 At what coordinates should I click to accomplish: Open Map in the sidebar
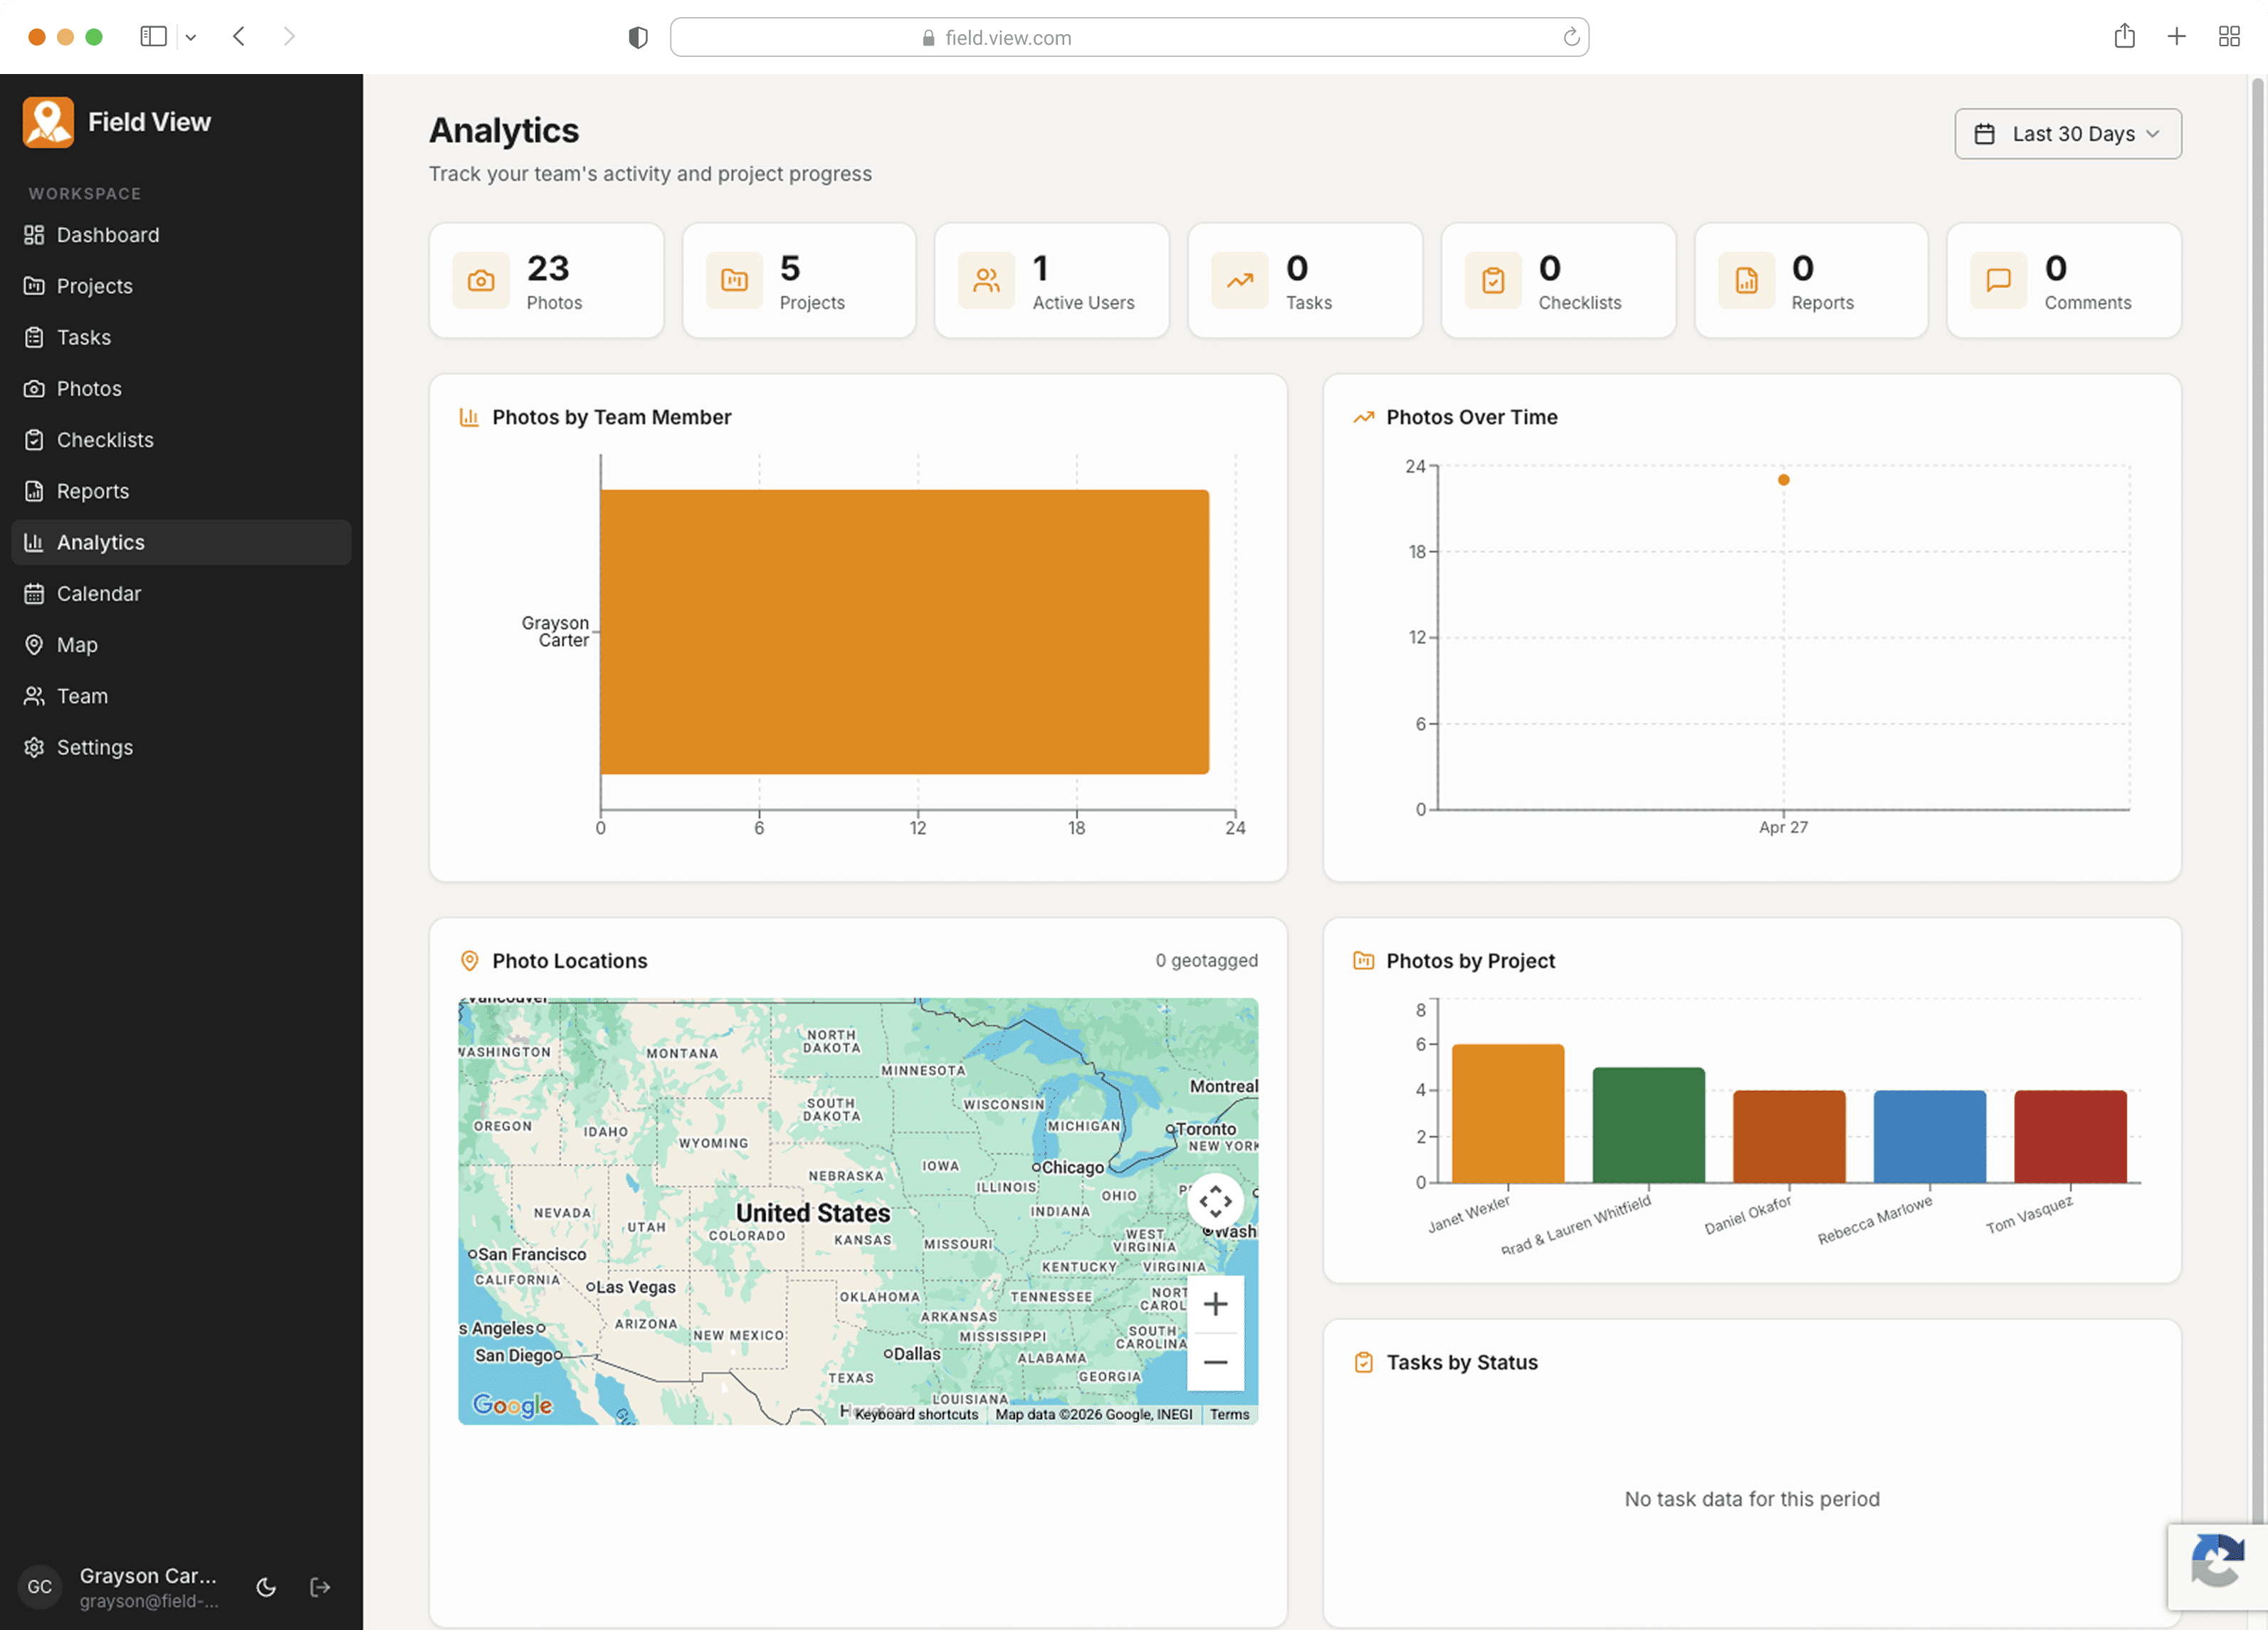pos(181,645)
